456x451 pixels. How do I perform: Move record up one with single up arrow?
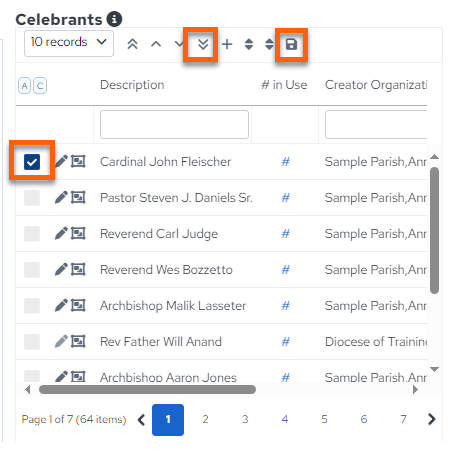tap(156, 44)
